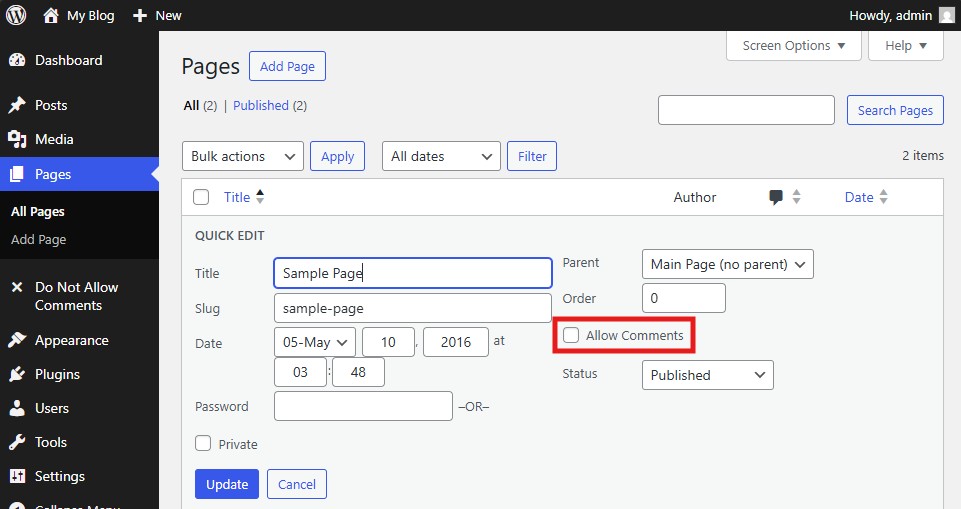The height and width of the screenshot is (509, 961).
Task: Open the month dropdown showing 05-May
Action: 315,342
